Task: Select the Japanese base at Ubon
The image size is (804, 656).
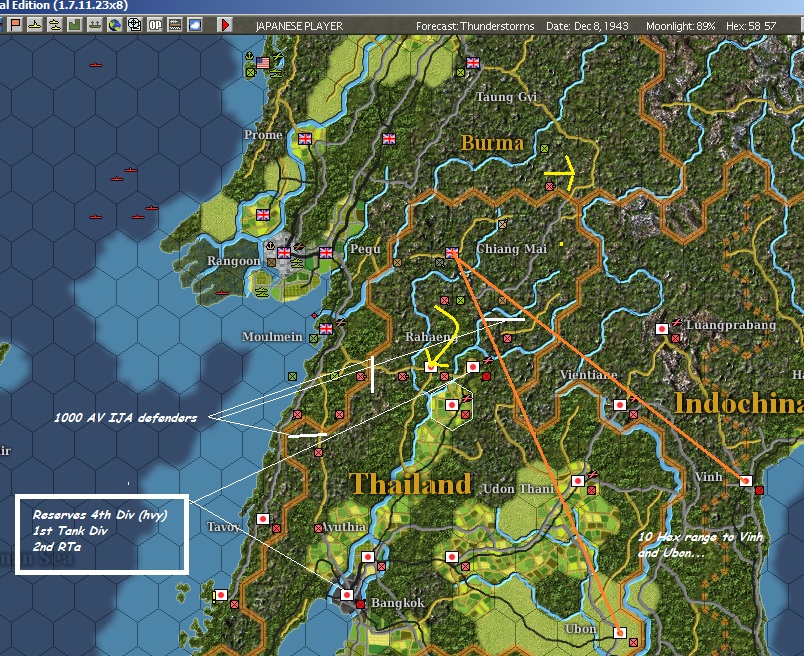Action: pyautogui.click(x=620, y=632)
